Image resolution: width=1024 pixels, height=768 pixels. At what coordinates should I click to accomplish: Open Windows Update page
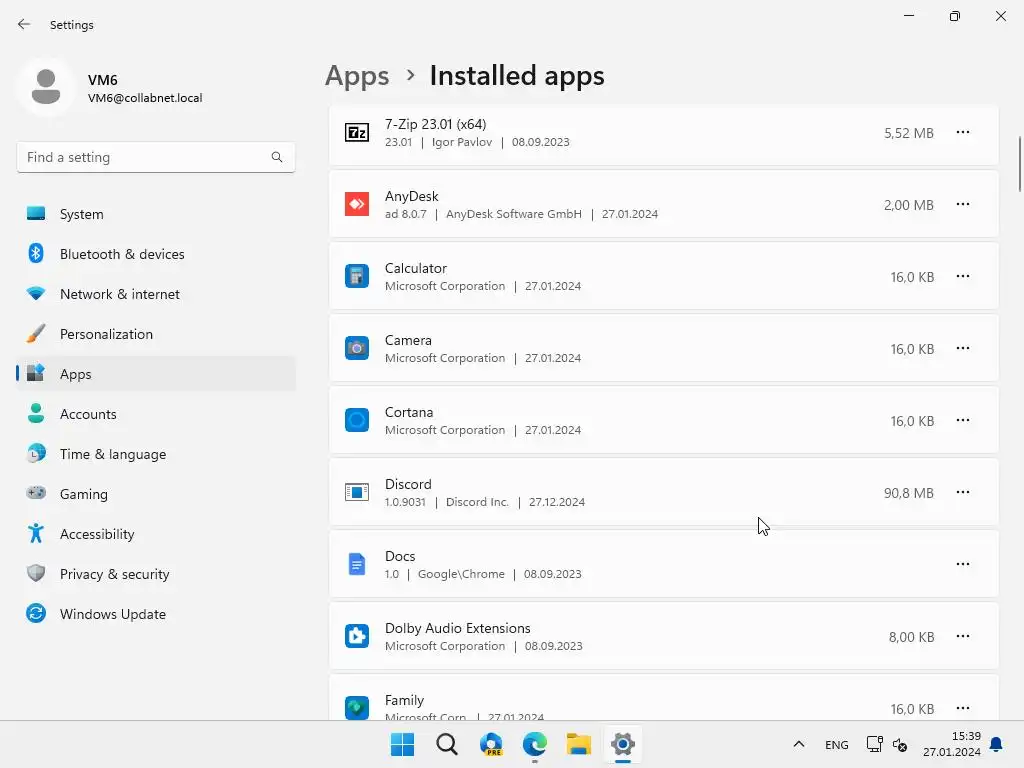click(x=155, y=614)
